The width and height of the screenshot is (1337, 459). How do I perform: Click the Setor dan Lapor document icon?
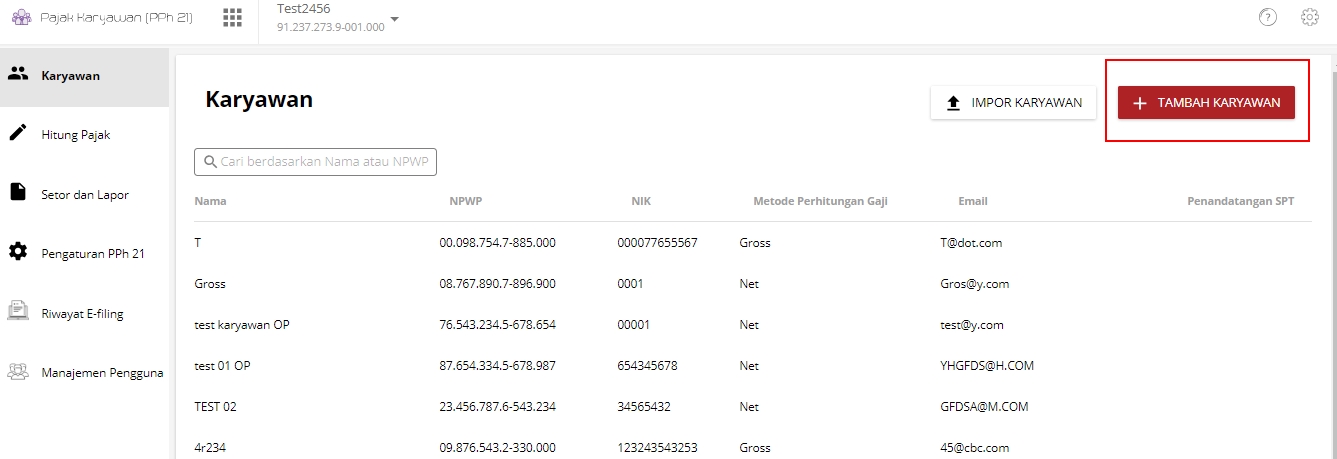17,192
